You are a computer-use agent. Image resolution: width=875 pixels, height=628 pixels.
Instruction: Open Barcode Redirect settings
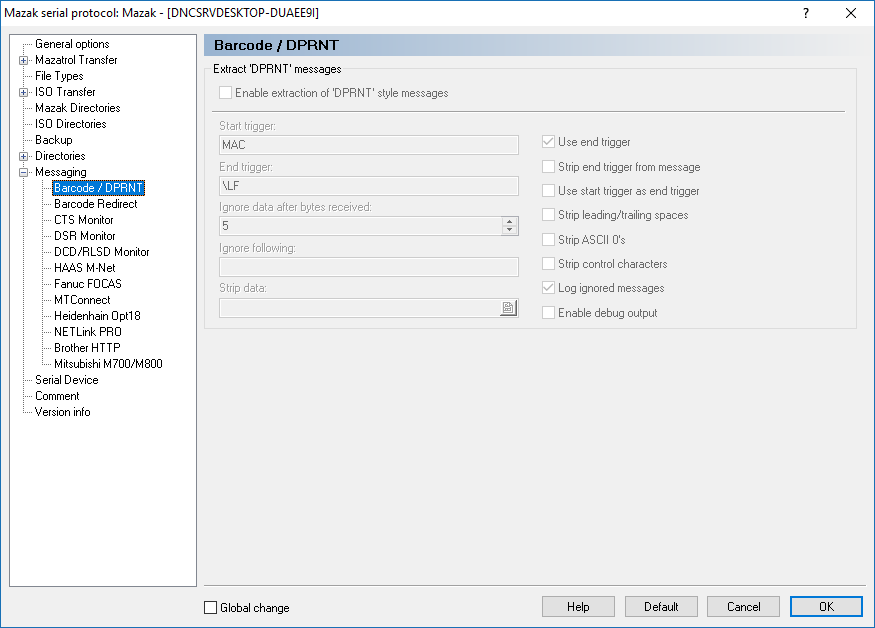point(96,204)
